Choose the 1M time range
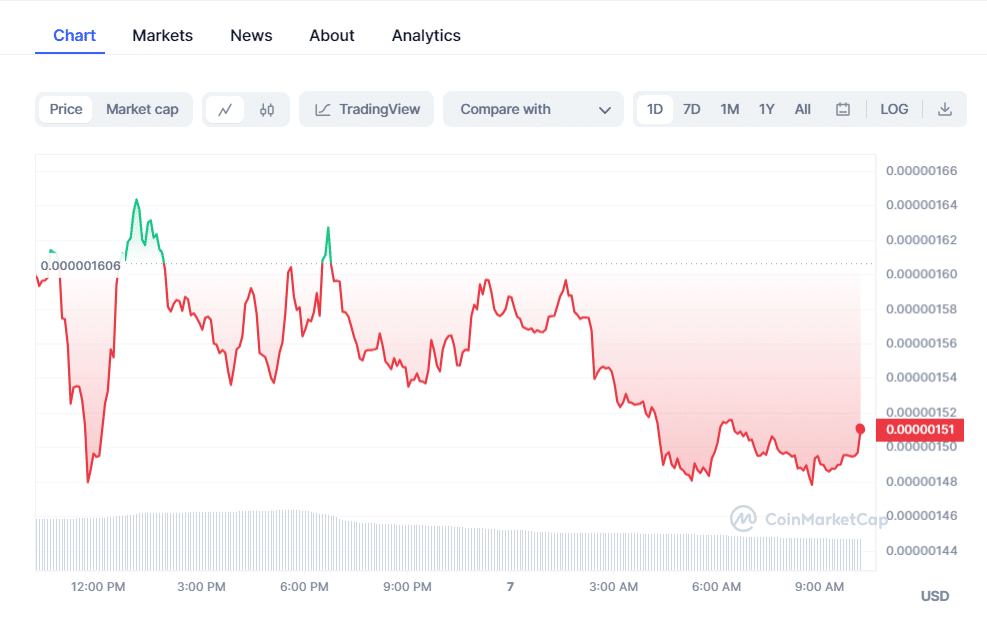This screenshot has height=621, width=987. pos(730,109)
